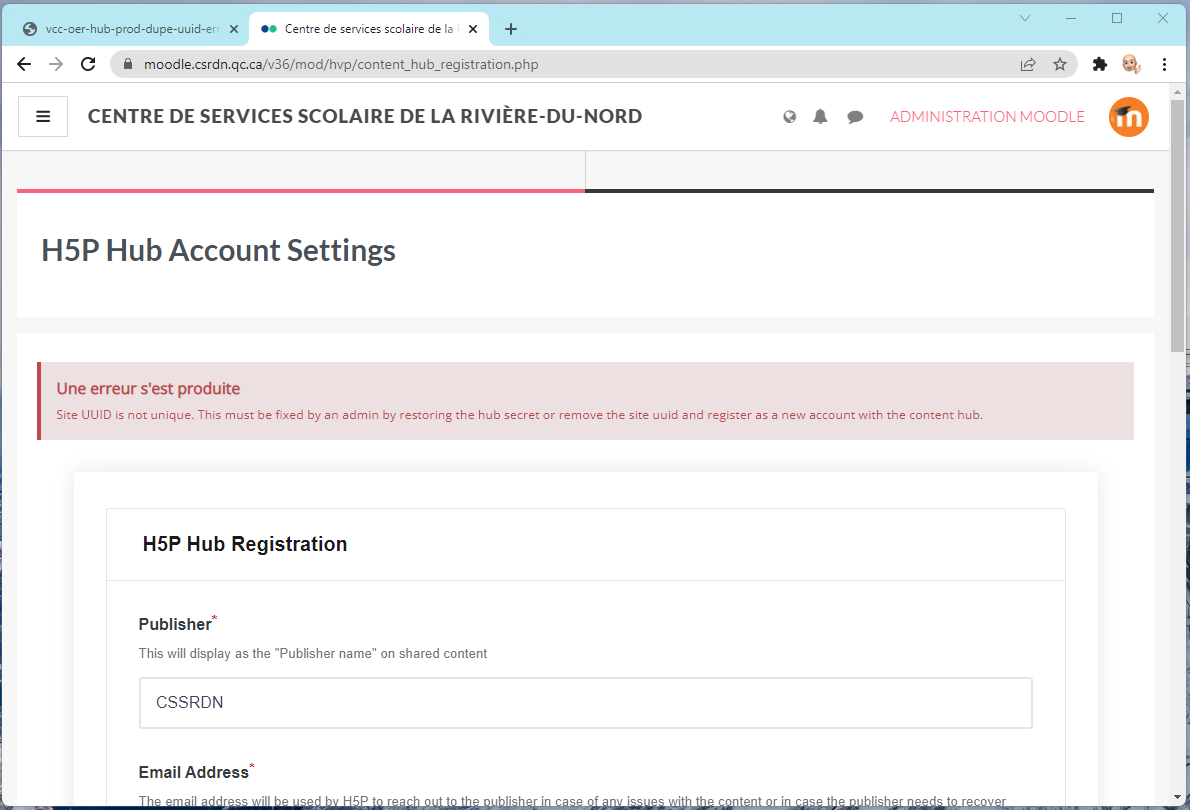This screenshot has width=1190, height=810.
Task: Click the Moodle user avatar
Action: click(x=1129, y=117)
